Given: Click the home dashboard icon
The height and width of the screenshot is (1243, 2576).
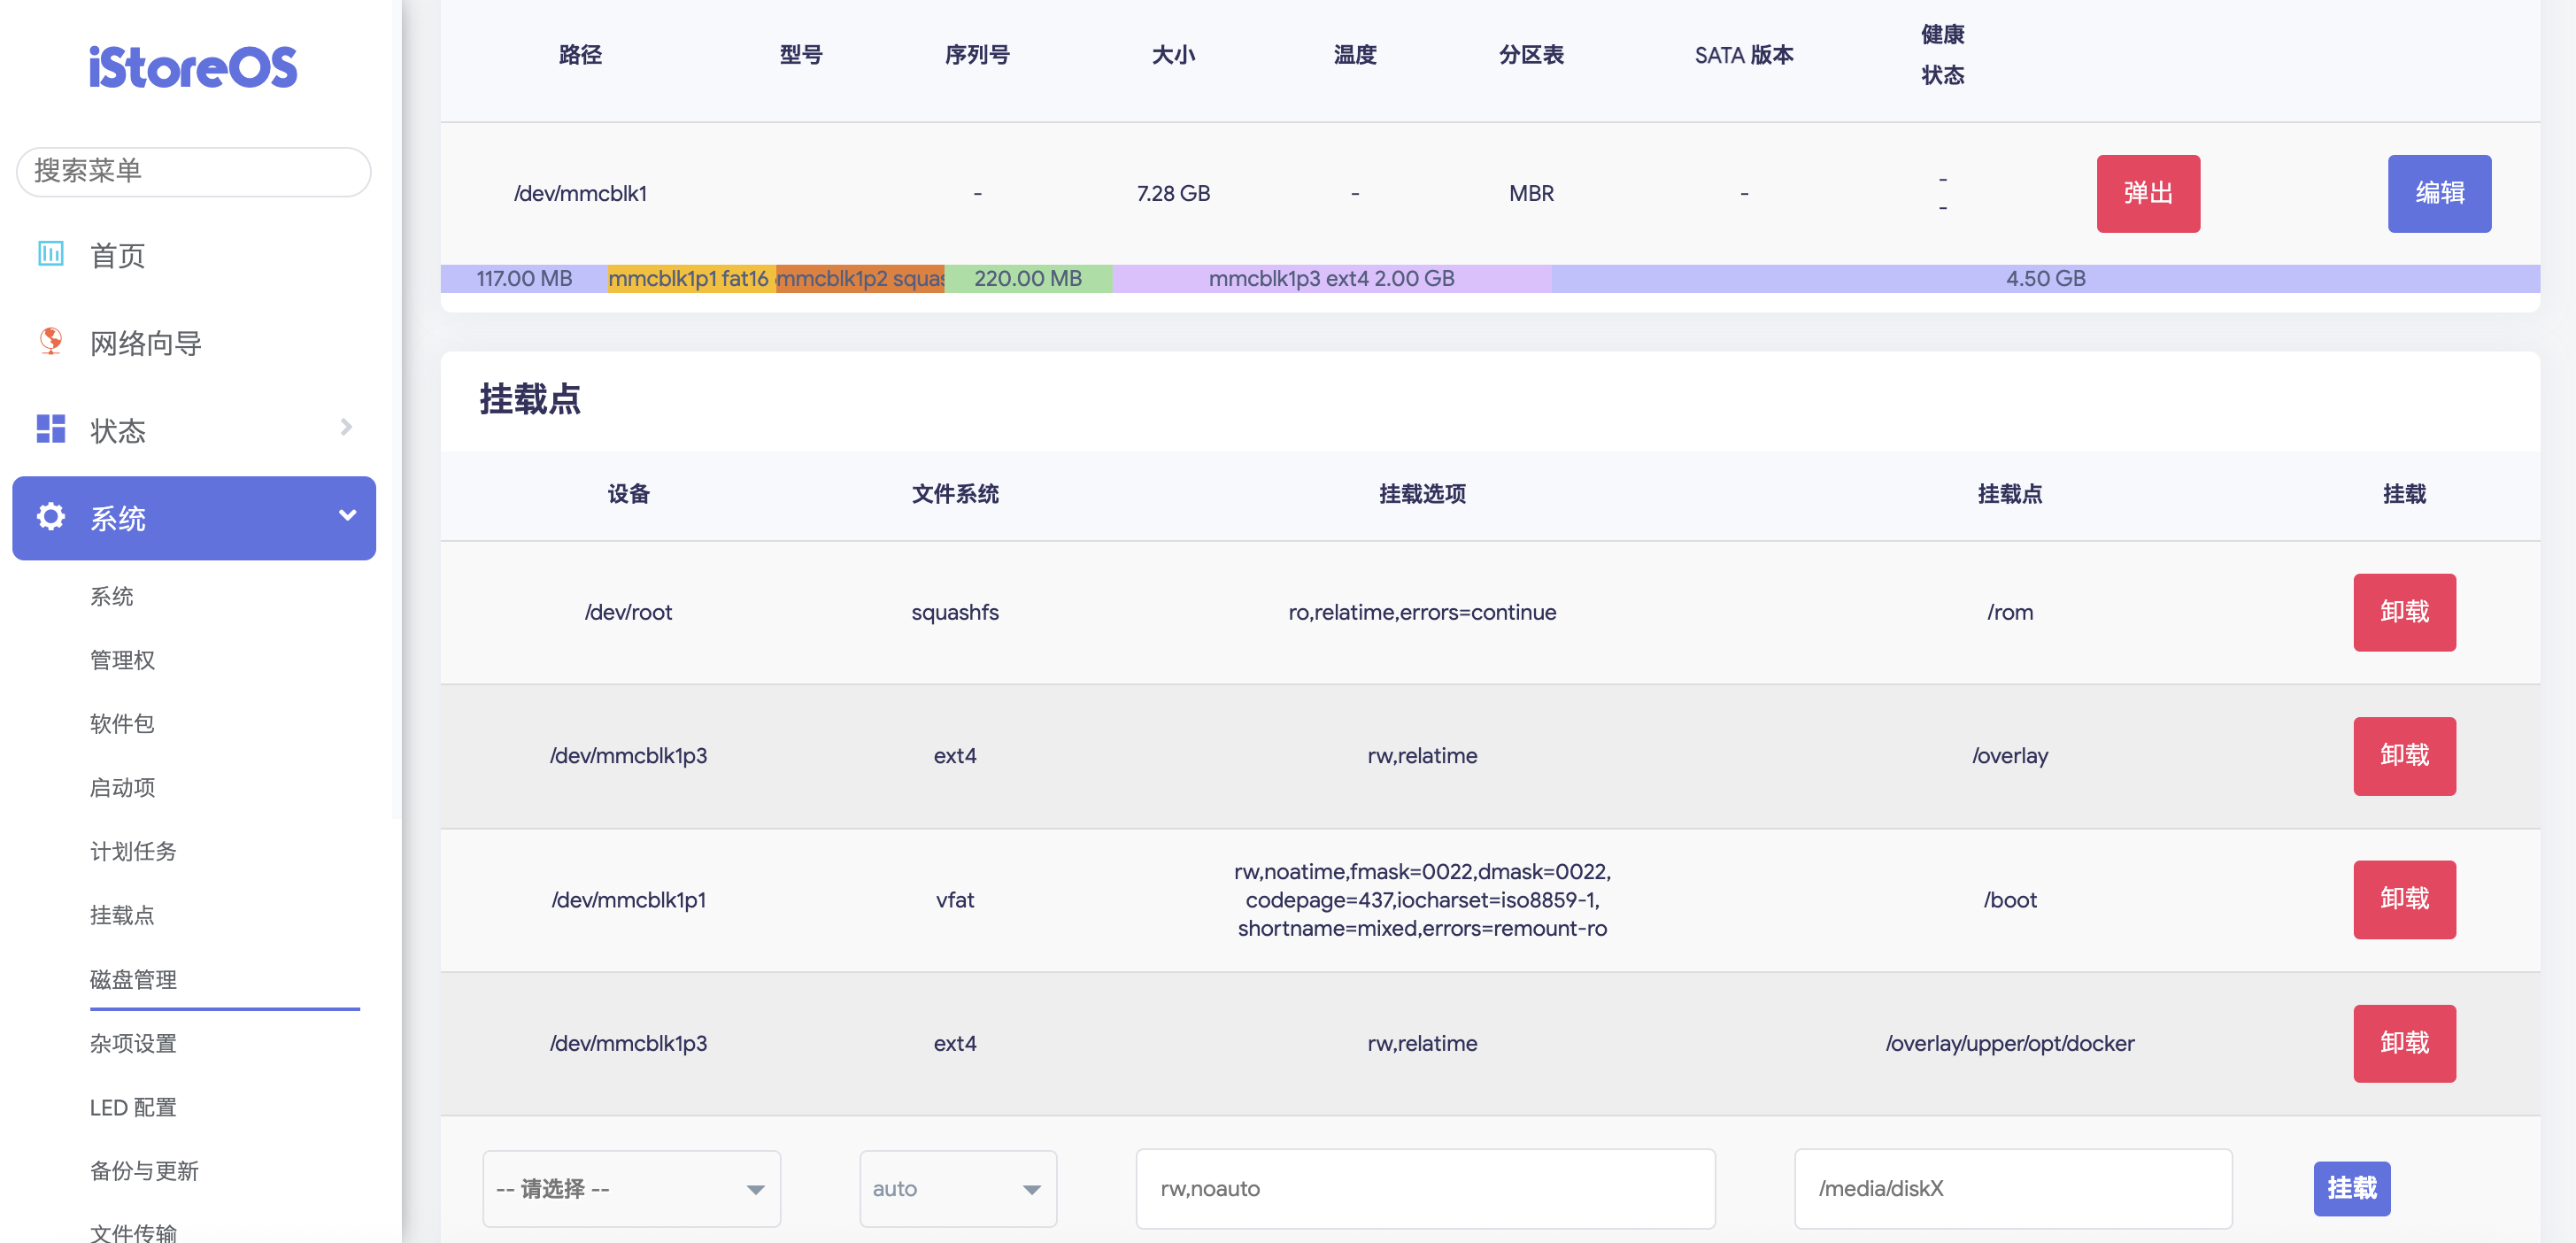Looking at the screenshot, I should pyautogui.click(x=50, y=254).
